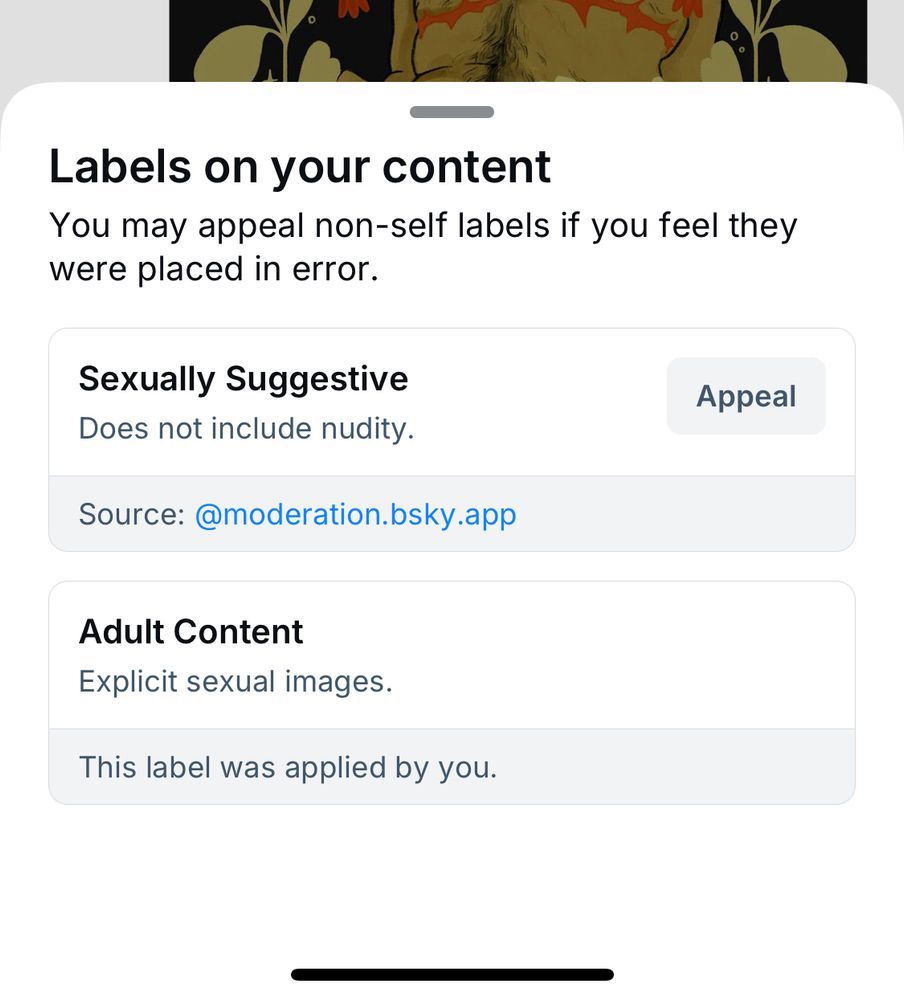The image size is (904, 1000).
Task: Tap the Appeal button
Action: tap(746, 396)
